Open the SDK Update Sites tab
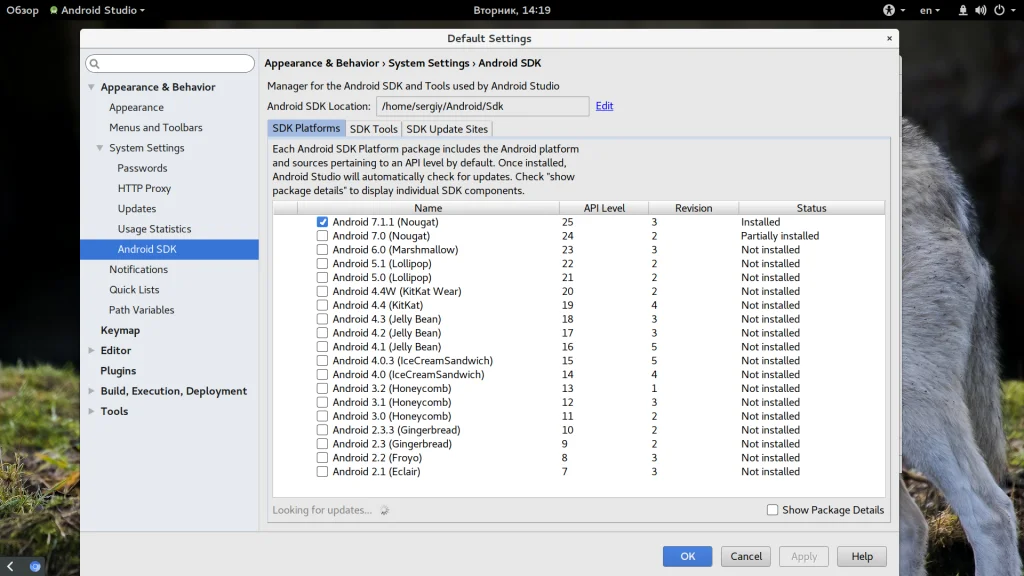 [447, 129]
